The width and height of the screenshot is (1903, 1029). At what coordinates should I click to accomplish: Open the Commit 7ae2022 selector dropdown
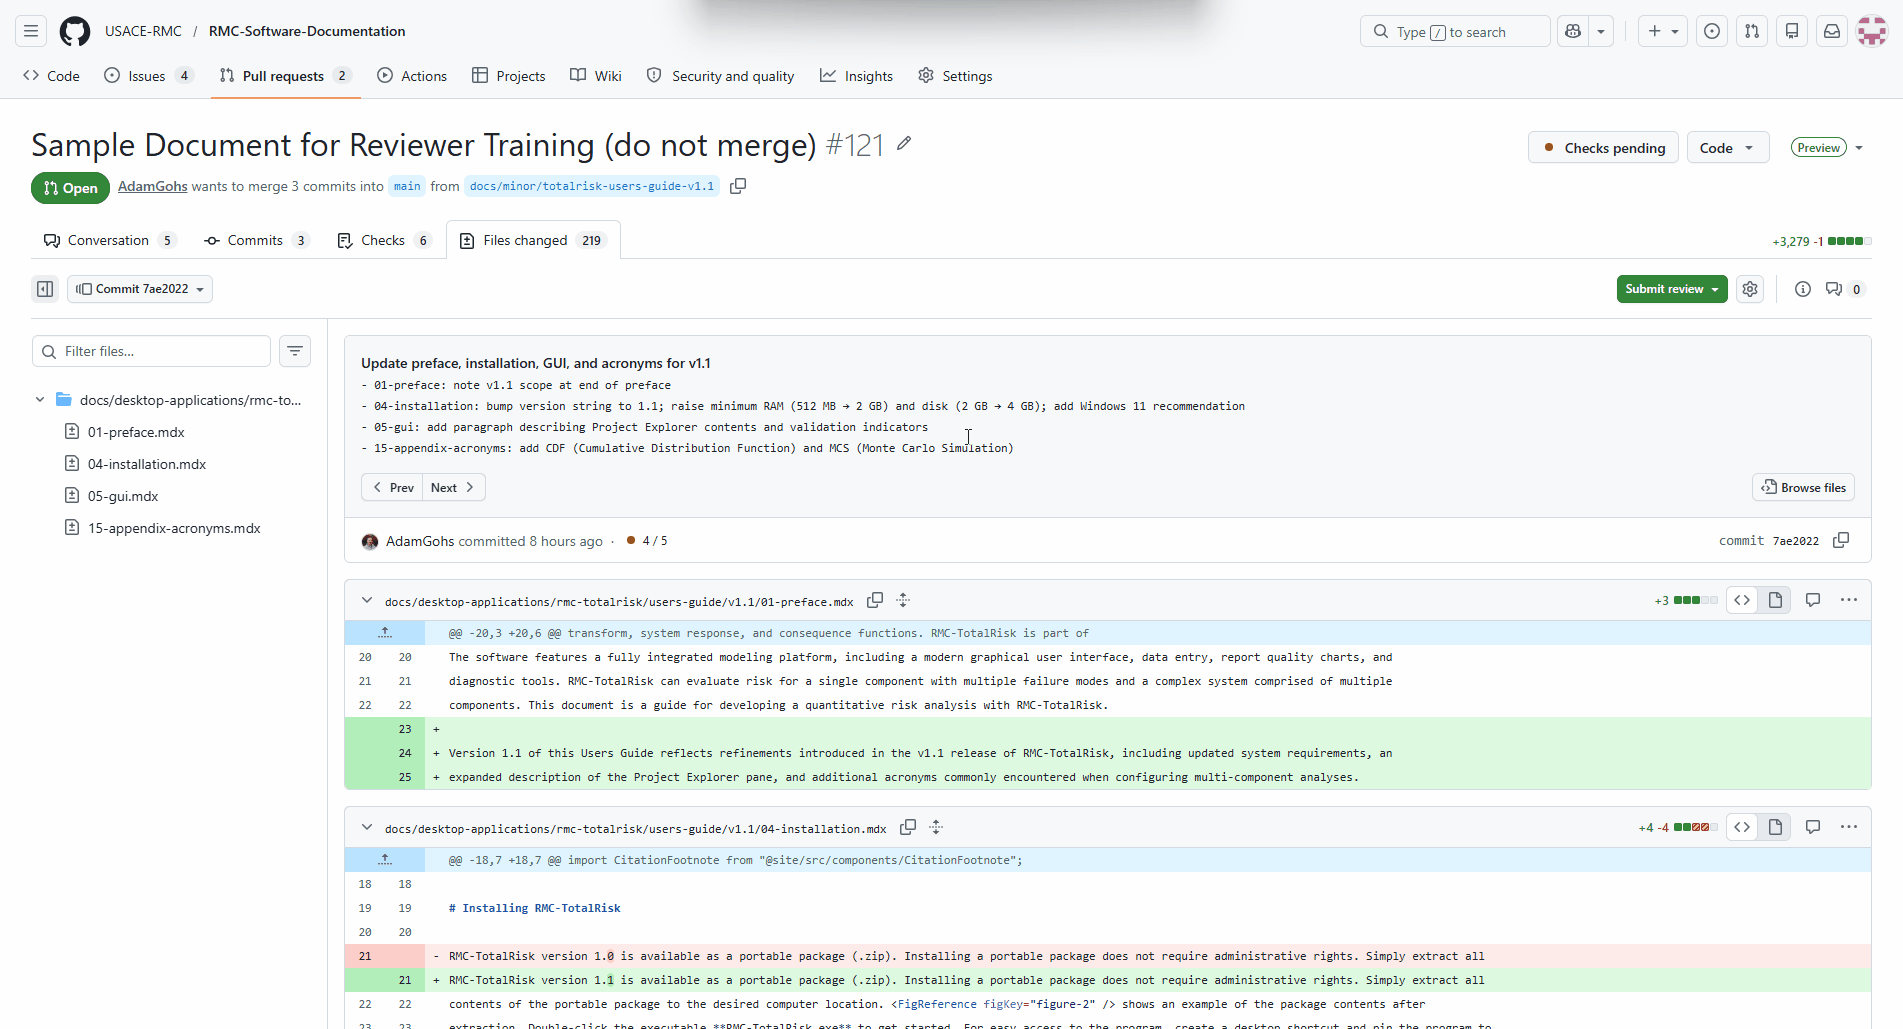click(x=140, y=289)
